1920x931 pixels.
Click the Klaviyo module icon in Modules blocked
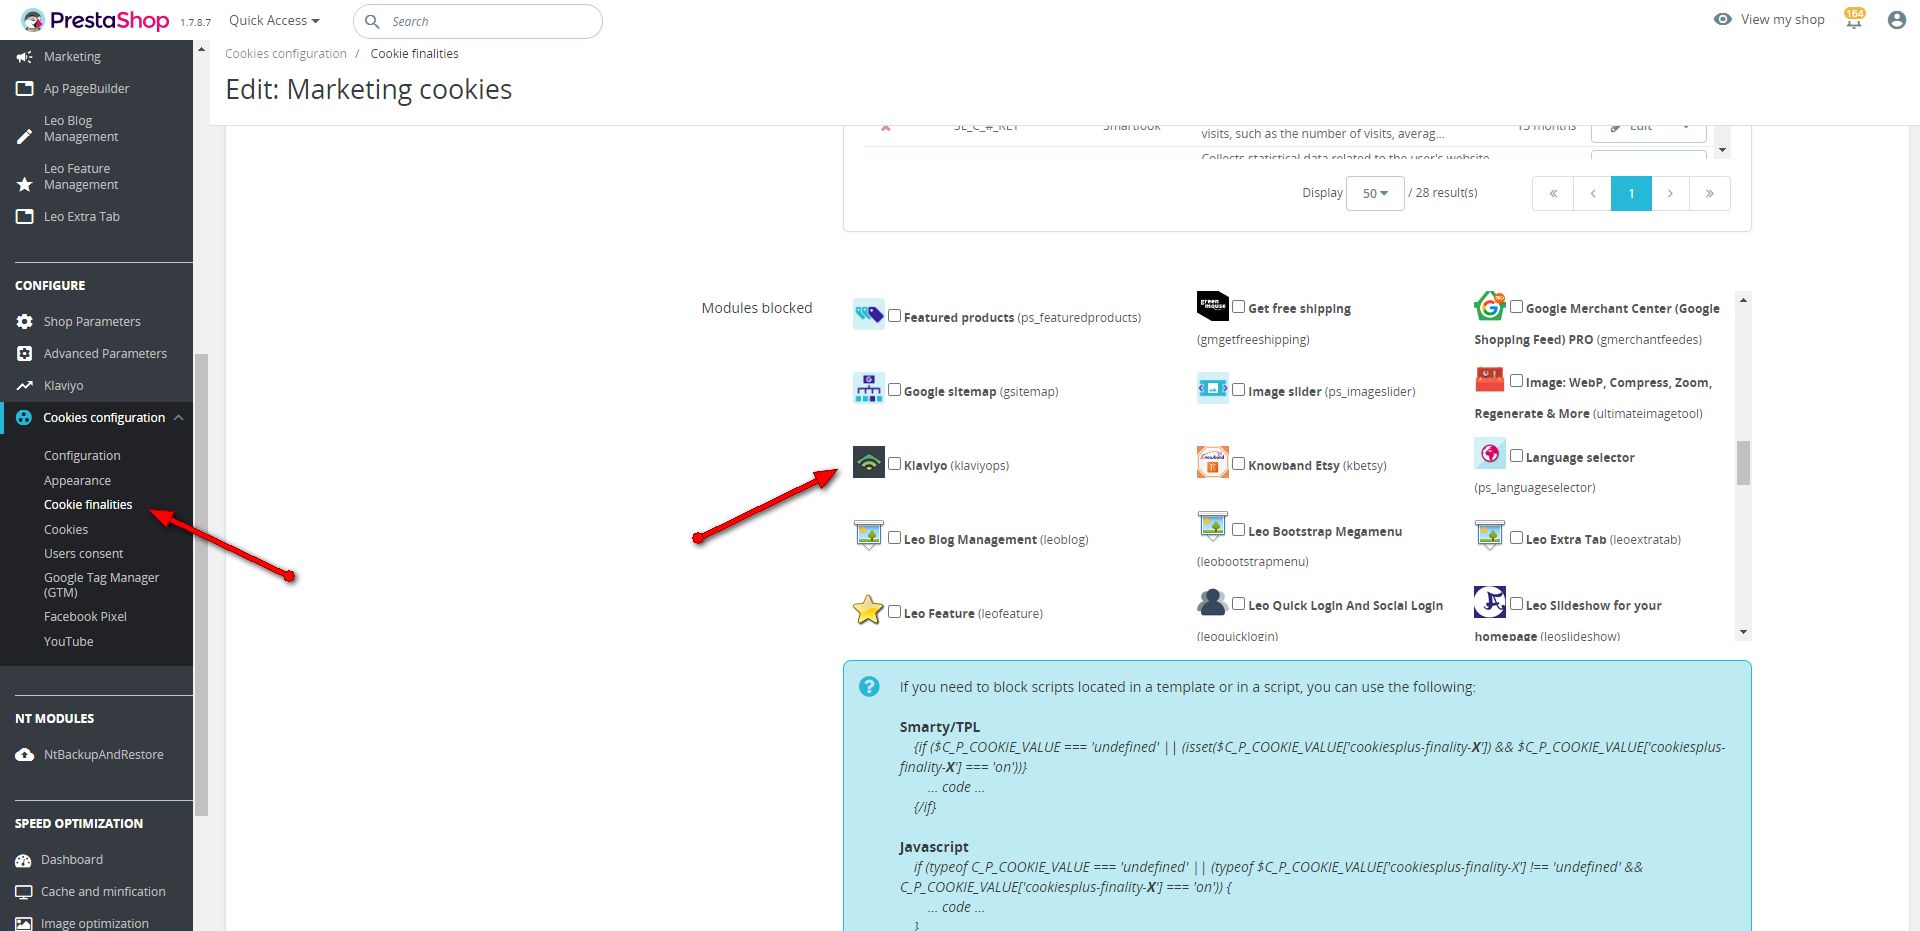pyautogui.click(x=868, y=462)
